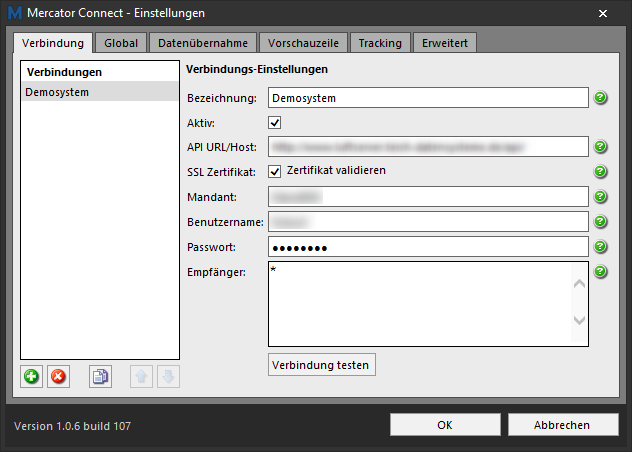Open help icon next to Mandant field
Screen dimensions: 632x452
(601, 196)
